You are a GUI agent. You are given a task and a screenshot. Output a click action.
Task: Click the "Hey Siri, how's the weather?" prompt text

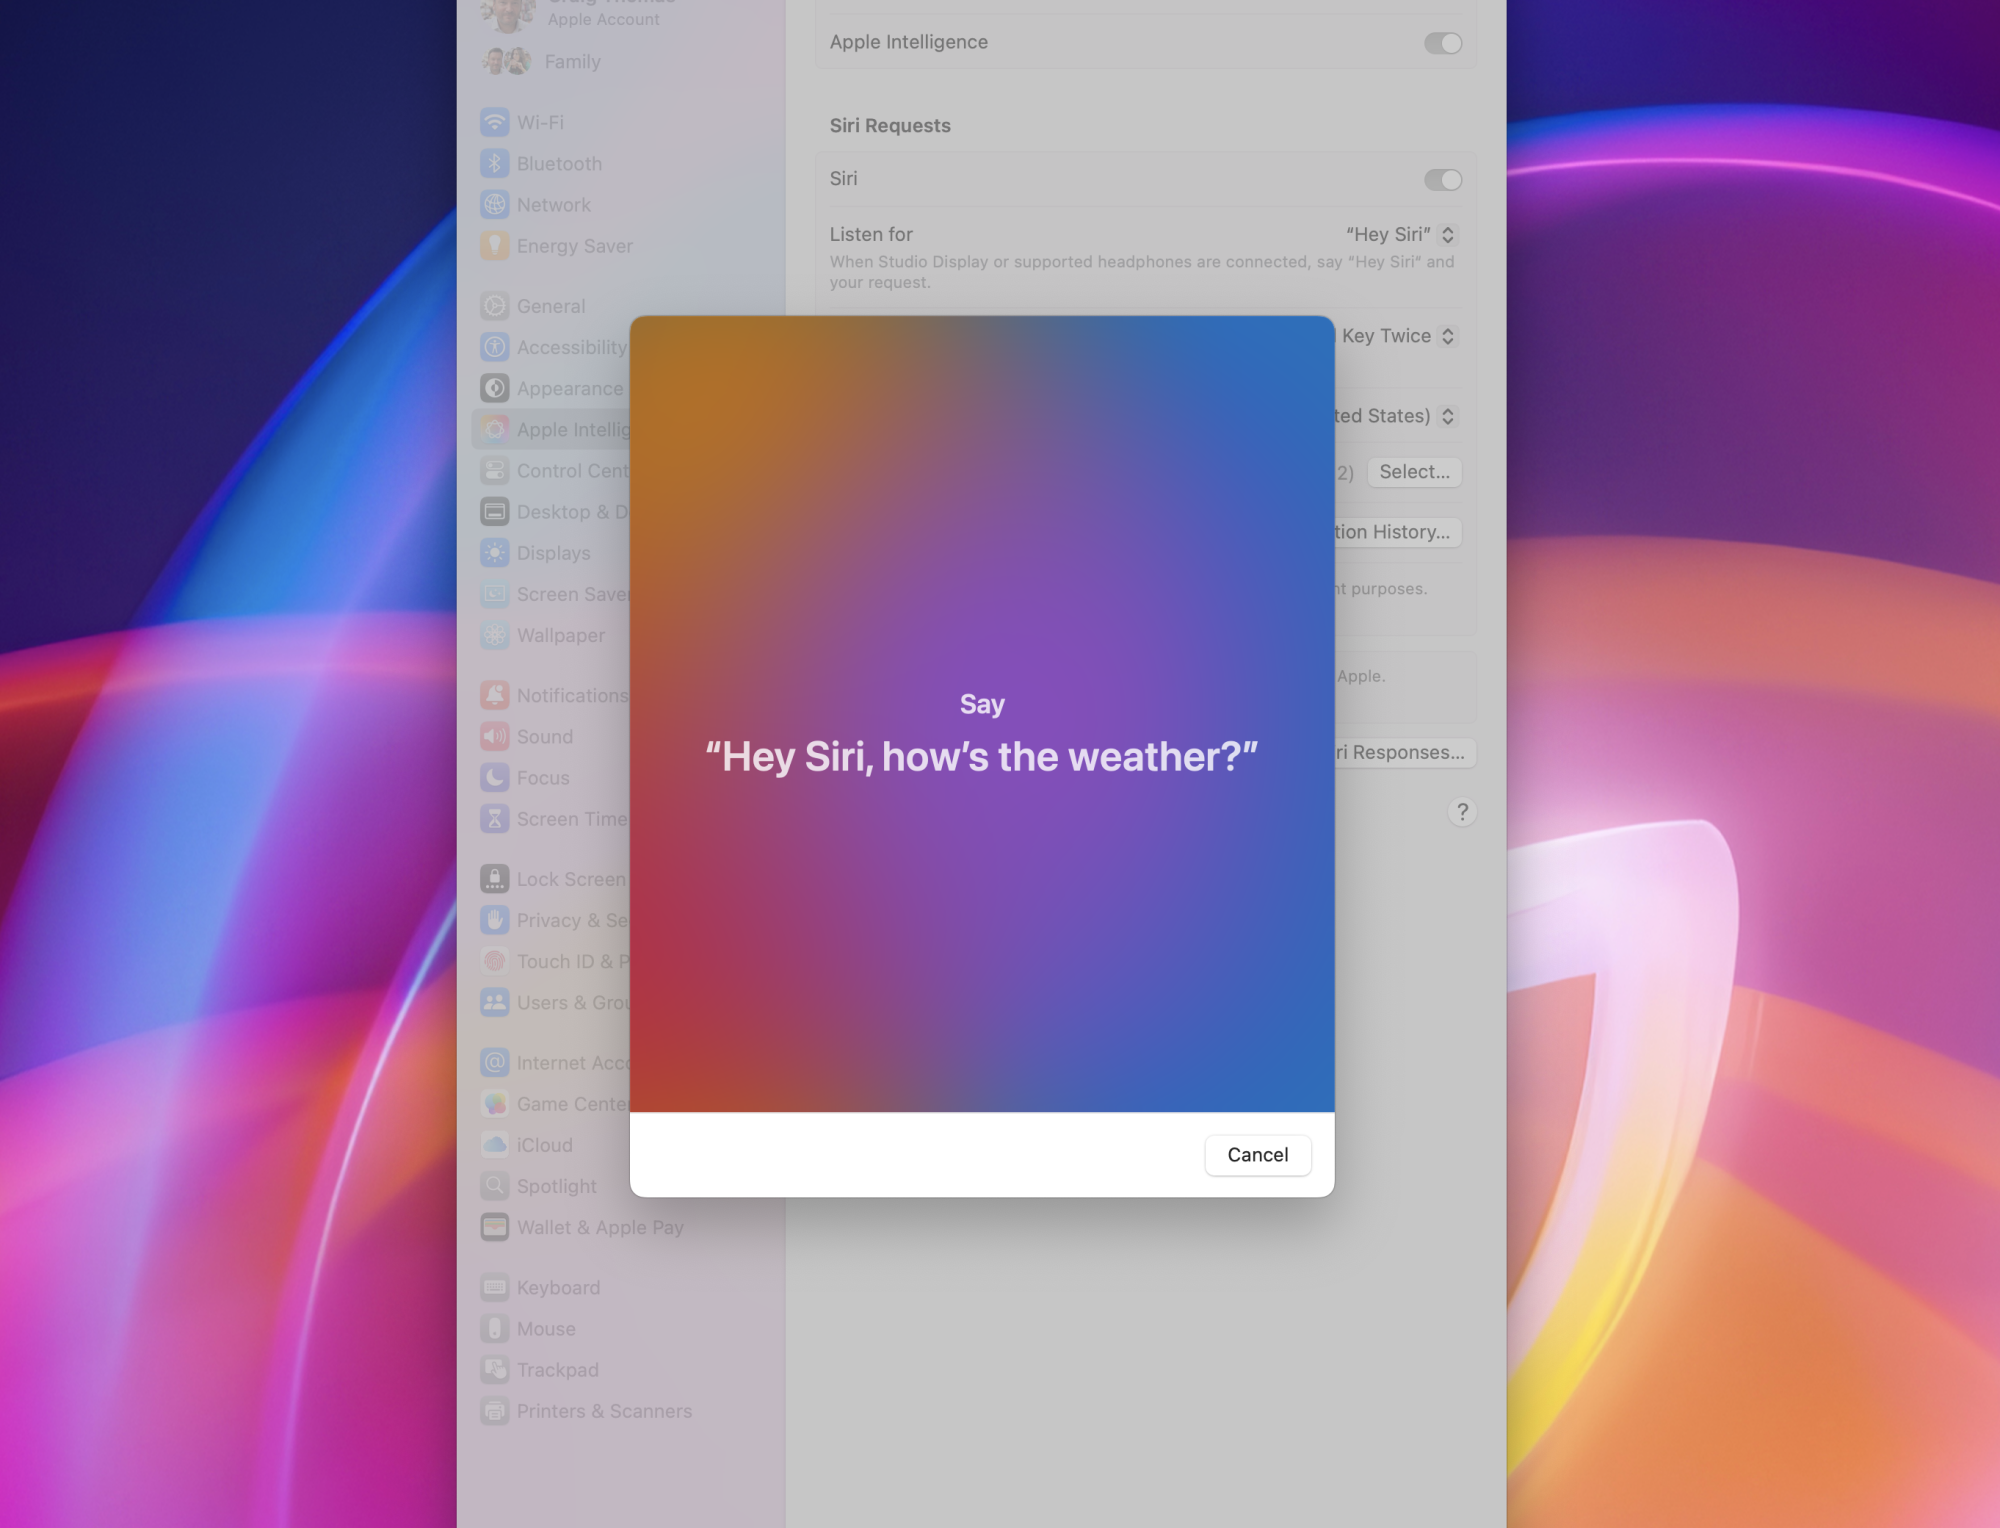pyautogui.click(x=982, y=757)
